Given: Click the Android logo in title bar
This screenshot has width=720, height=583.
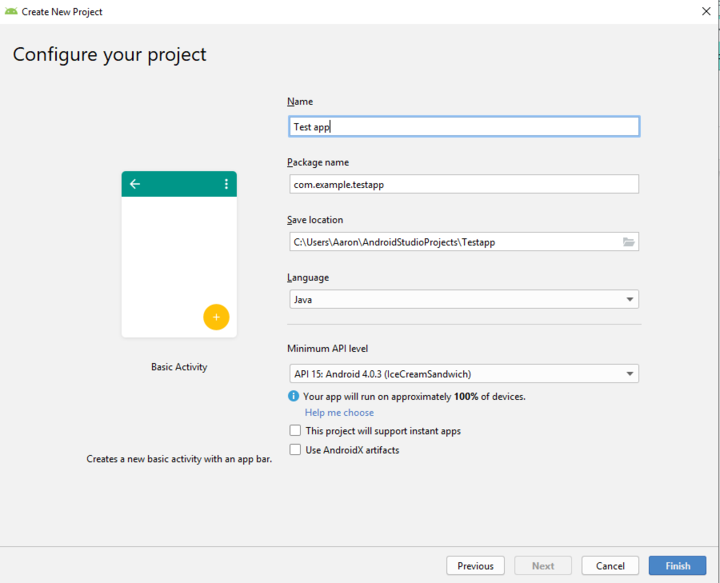Looking at the screenshot, I should [x=11, y=11].
